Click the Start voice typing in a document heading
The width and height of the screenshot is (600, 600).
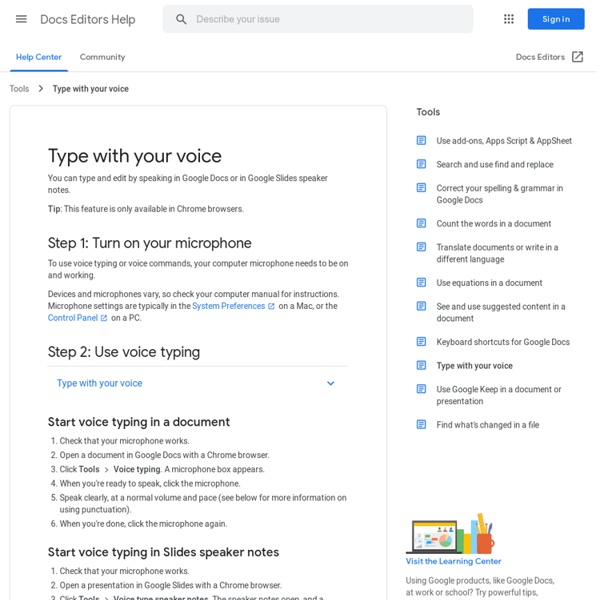(x=139, y=422)
